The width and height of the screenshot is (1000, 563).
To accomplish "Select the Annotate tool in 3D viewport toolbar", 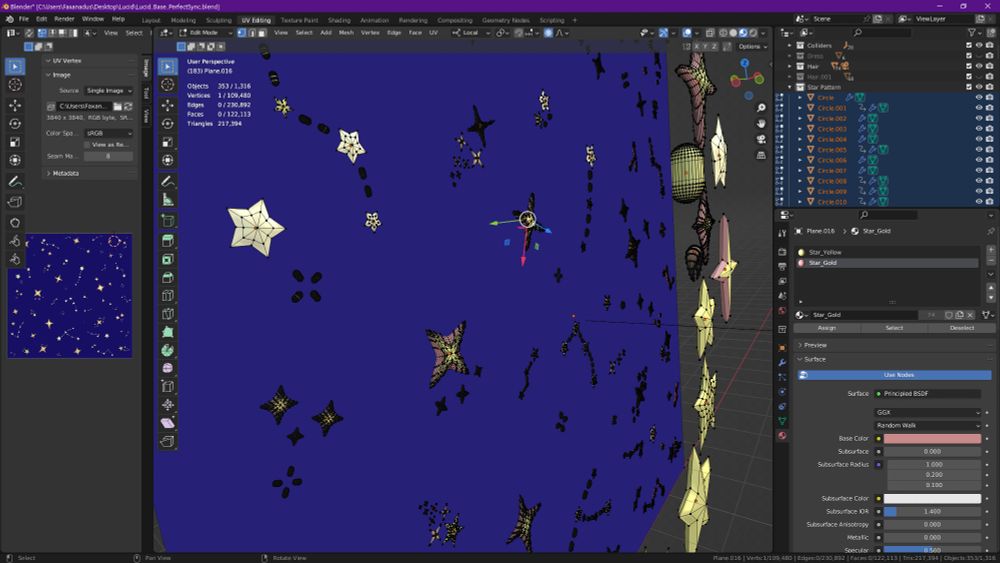I will (168, 182).
